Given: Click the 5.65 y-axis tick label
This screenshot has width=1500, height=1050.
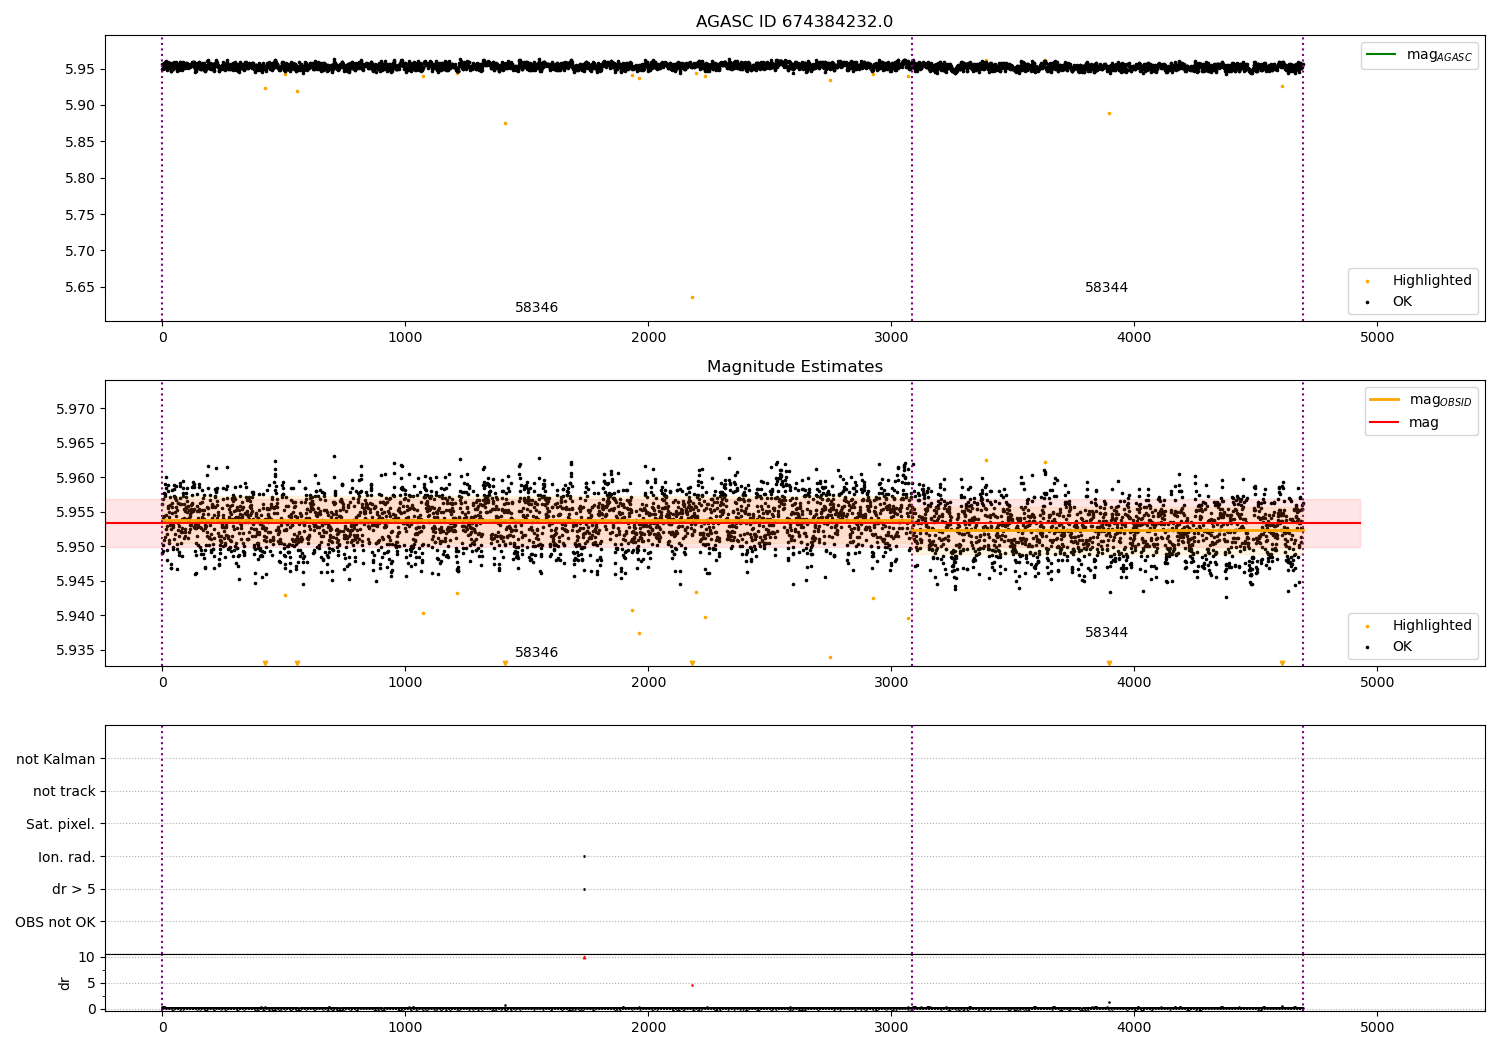Looking at the screenshot, I should (80, 288).
